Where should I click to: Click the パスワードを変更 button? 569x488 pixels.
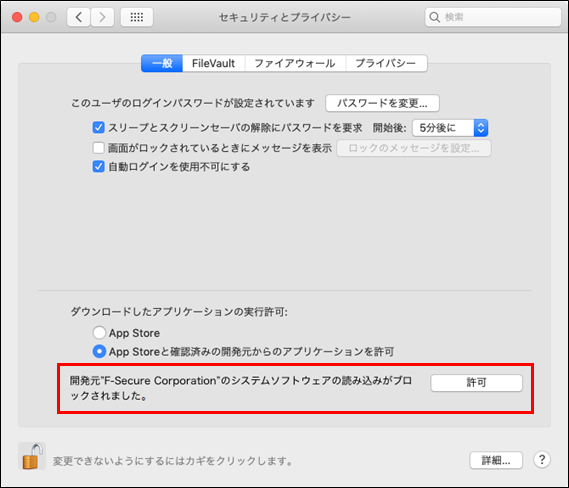(x=382, y=103)
